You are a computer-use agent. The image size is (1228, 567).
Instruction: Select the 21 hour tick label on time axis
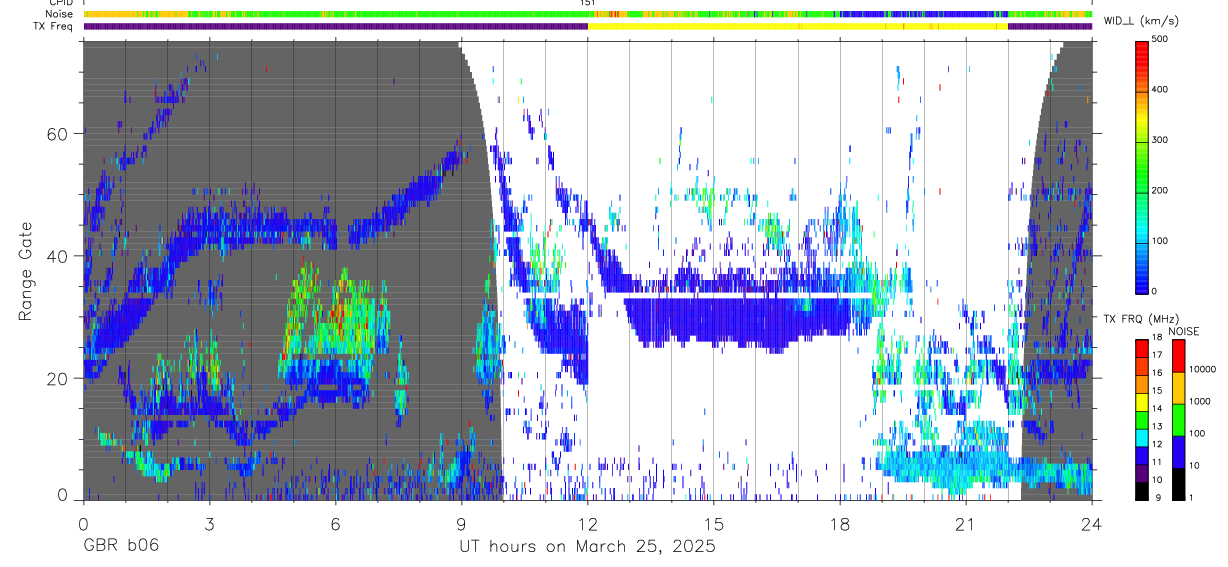pyautogui.click(x=966, y=524)
